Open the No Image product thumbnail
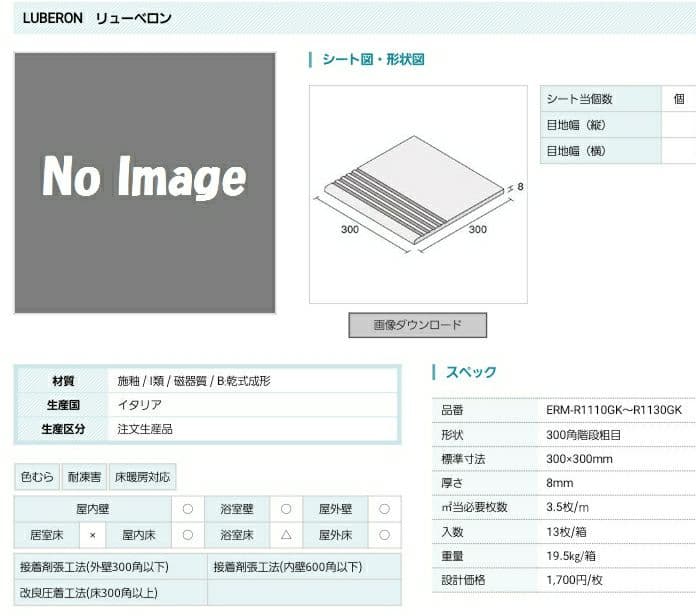The image size is (696, 616). 144,182
